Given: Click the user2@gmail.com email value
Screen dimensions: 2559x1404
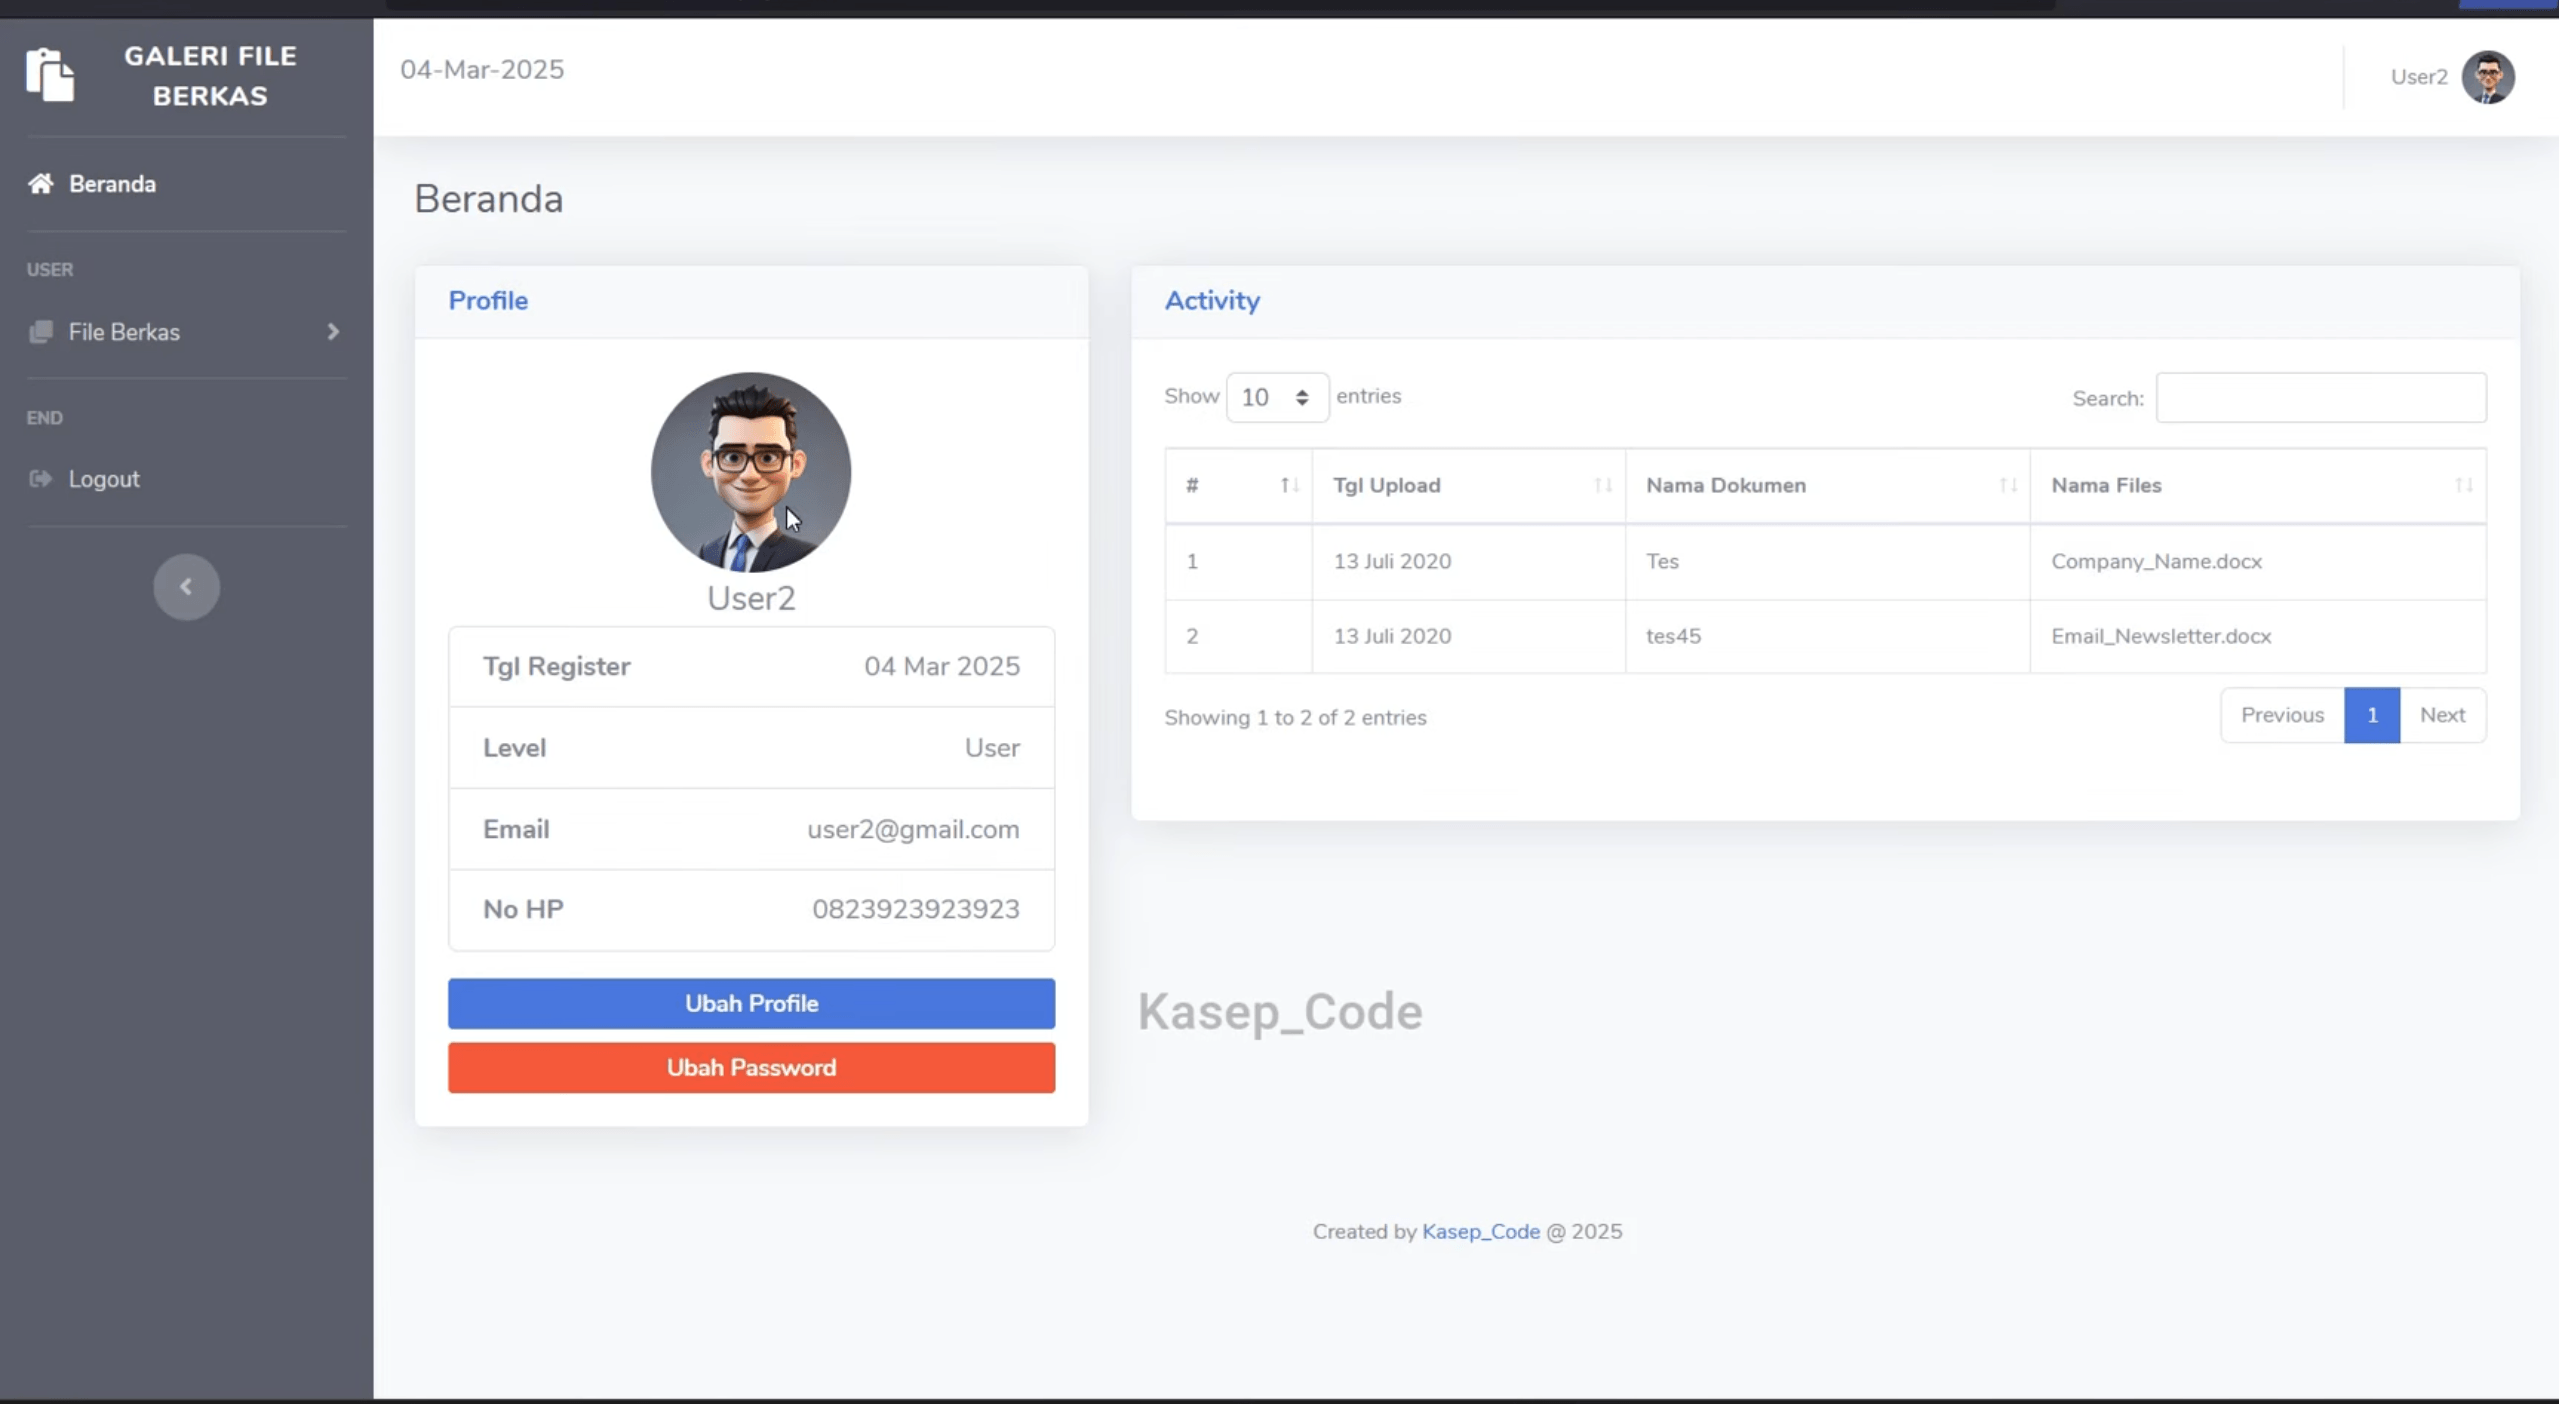Looking at the screenshot, I should click(x=913, y=829).
